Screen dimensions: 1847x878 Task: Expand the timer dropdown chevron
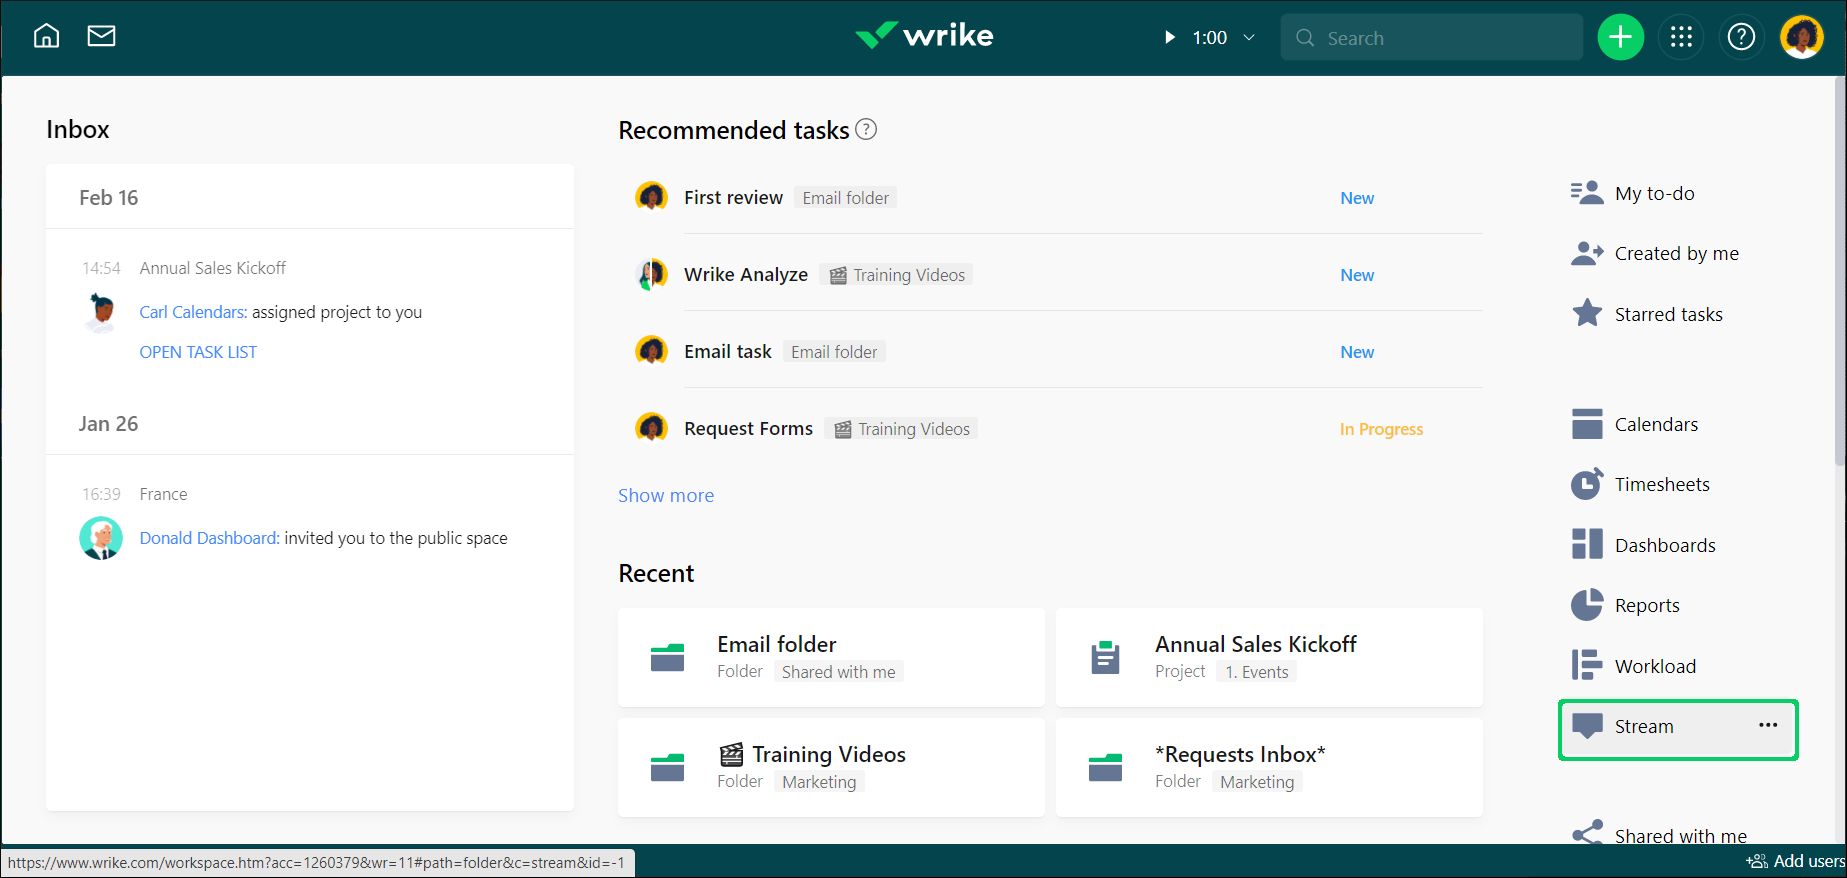click(x=1248, y=37)
